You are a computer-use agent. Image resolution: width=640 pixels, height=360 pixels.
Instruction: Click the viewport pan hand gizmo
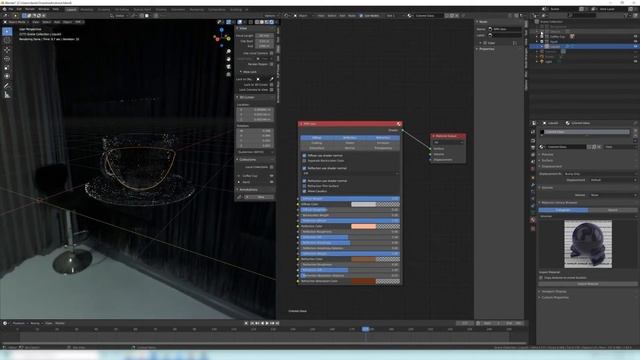(229, 59)
